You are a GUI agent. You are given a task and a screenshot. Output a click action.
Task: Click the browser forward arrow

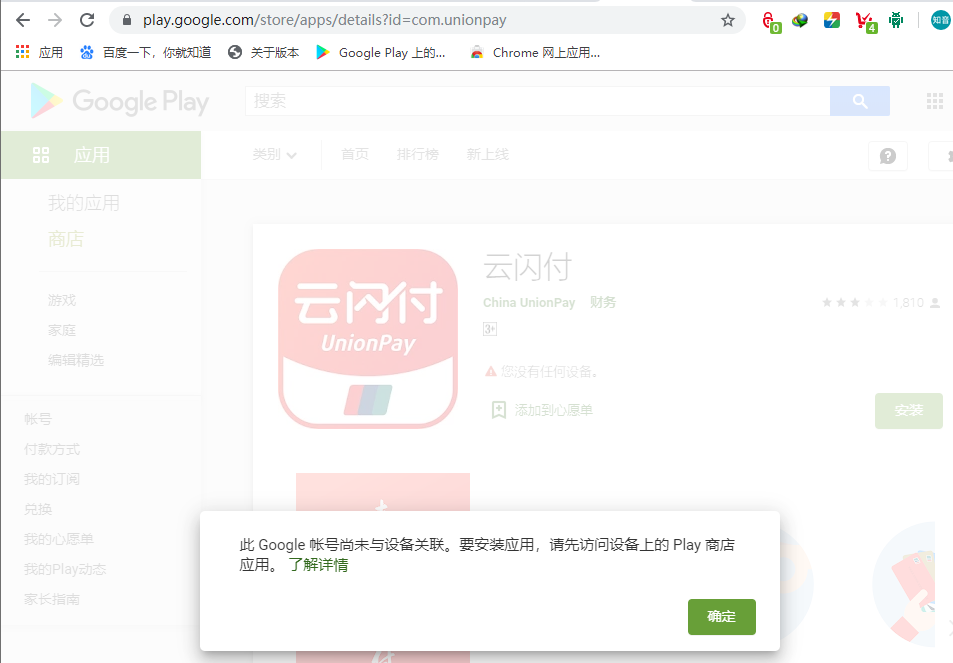click(55, 20)
